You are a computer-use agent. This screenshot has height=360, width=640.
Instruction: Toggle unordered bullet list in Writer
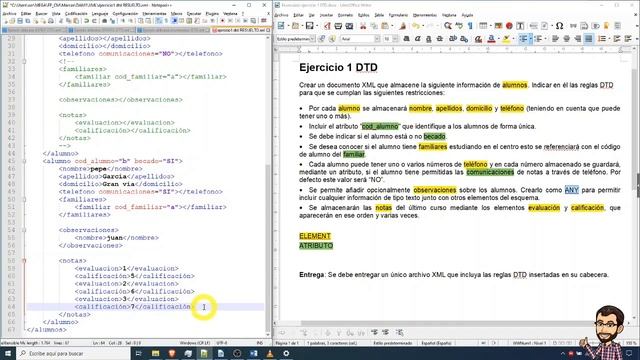click(523, 38)
